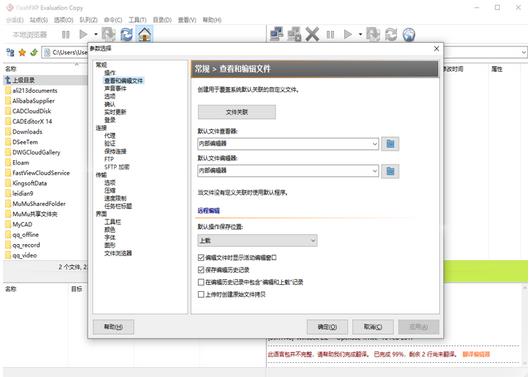Select the AlibabaSupplier folder
Image resolution: width=530 pixels, height=377 pixels.
[x=33, y=101]
